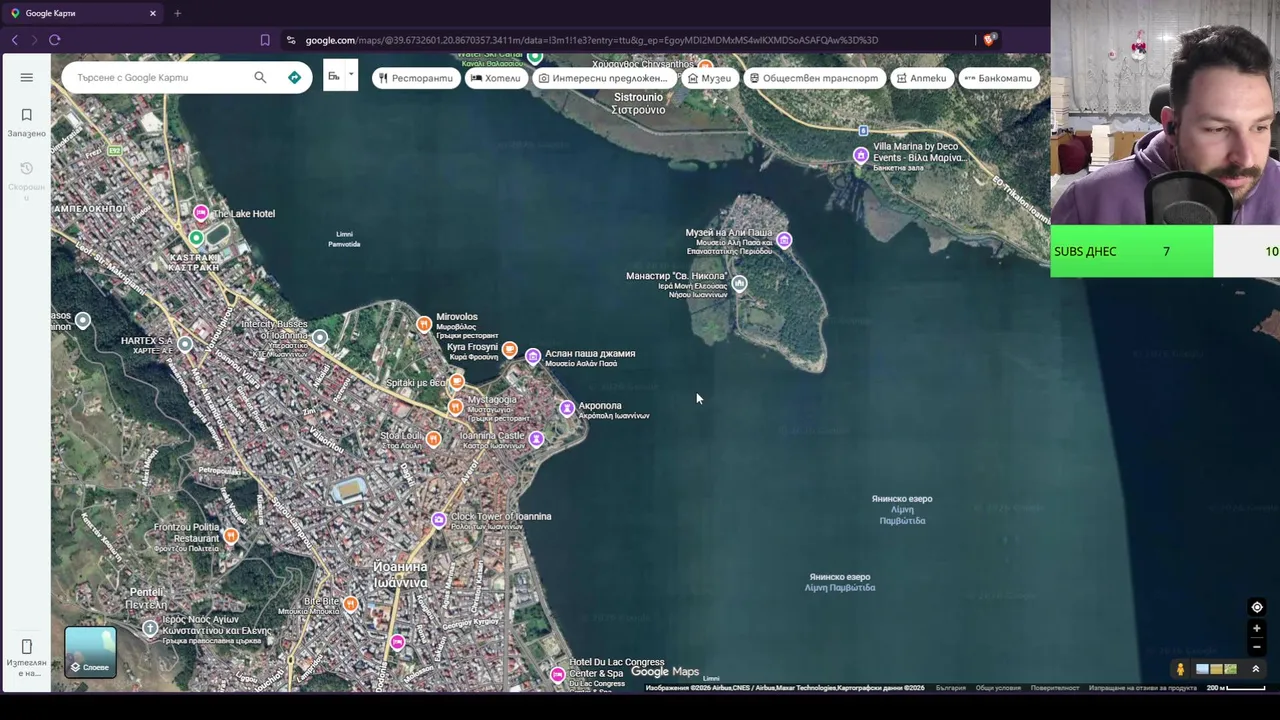The width and height of the screenshot is (1280, 720).
Task: Zoom out with the minus icon
Action: point(1257,646)
